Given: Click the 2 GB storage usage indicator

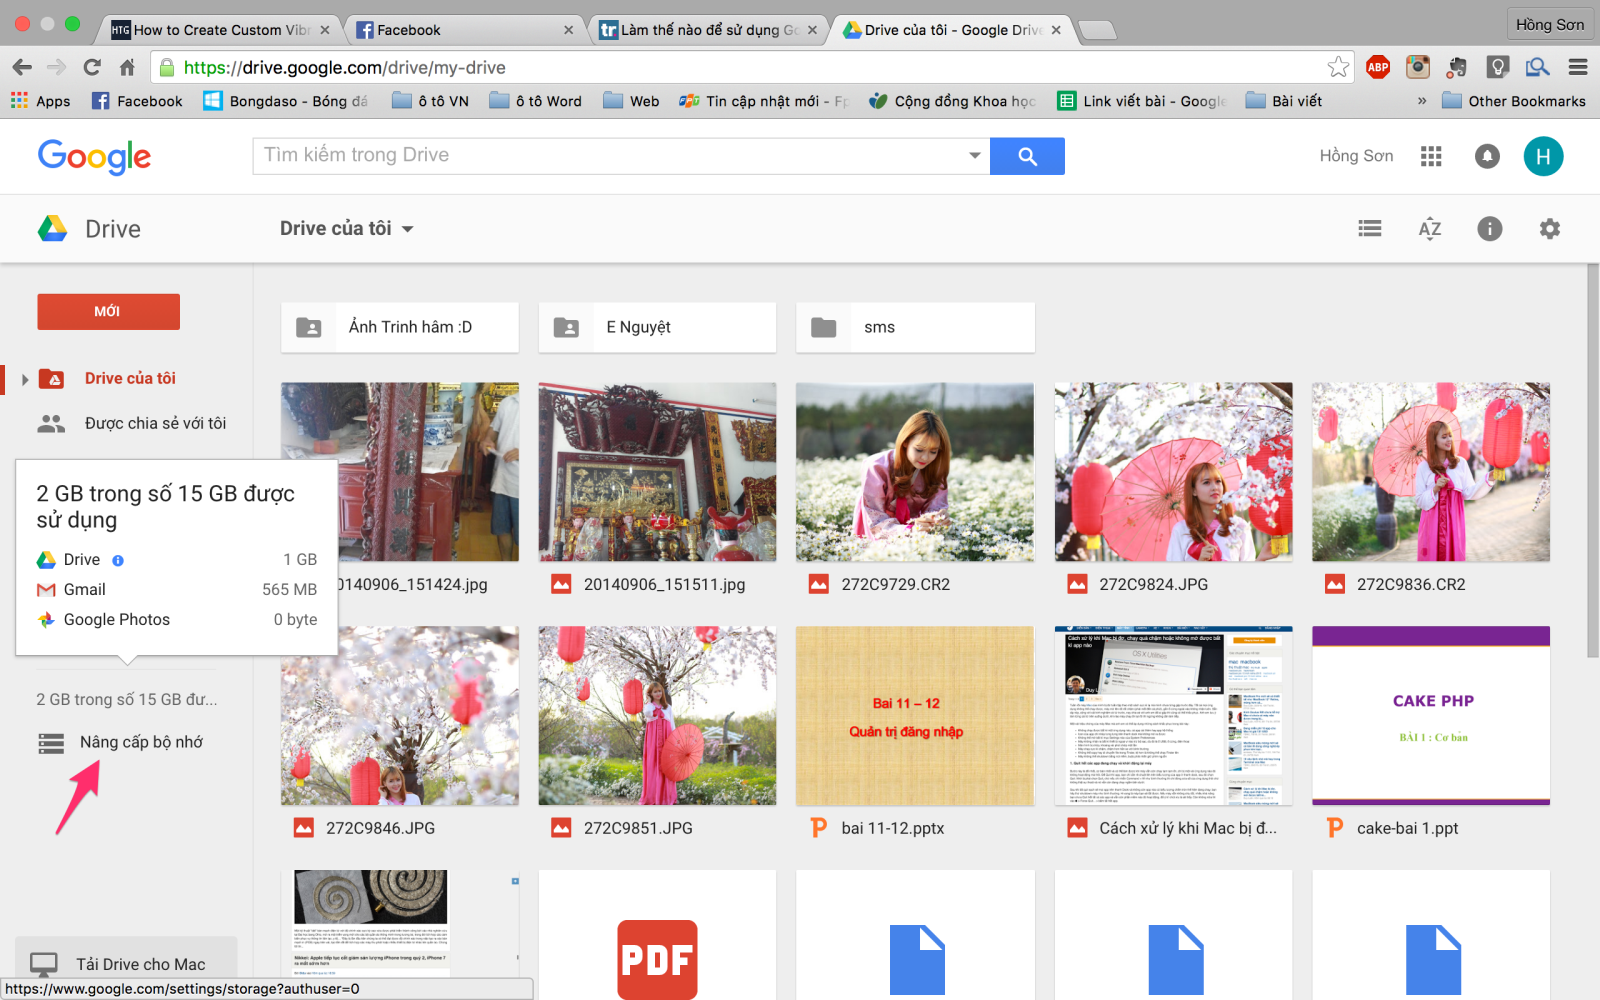Looking at the screenshot, I should click(126, 698).
